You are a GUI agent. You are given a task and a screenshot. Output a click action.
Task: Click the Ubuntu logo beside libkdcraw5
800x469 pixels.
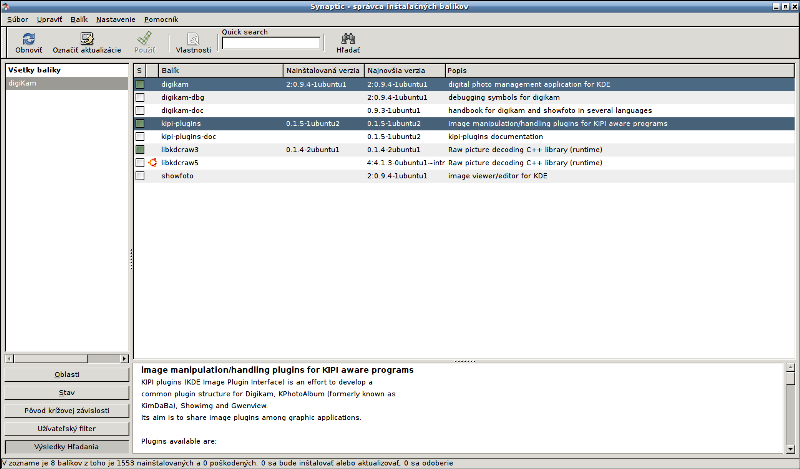[152, 163]
